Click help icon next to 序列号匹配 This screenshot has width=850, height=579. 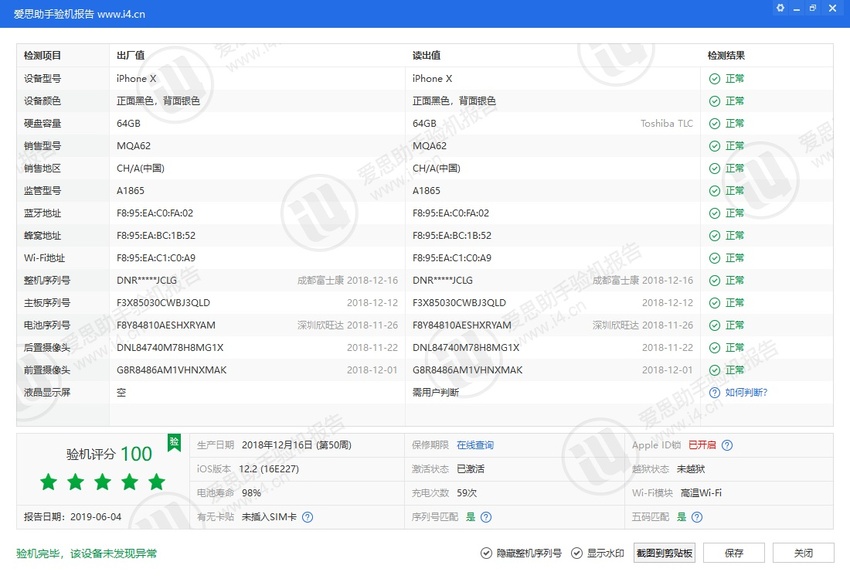pos(486,517)
